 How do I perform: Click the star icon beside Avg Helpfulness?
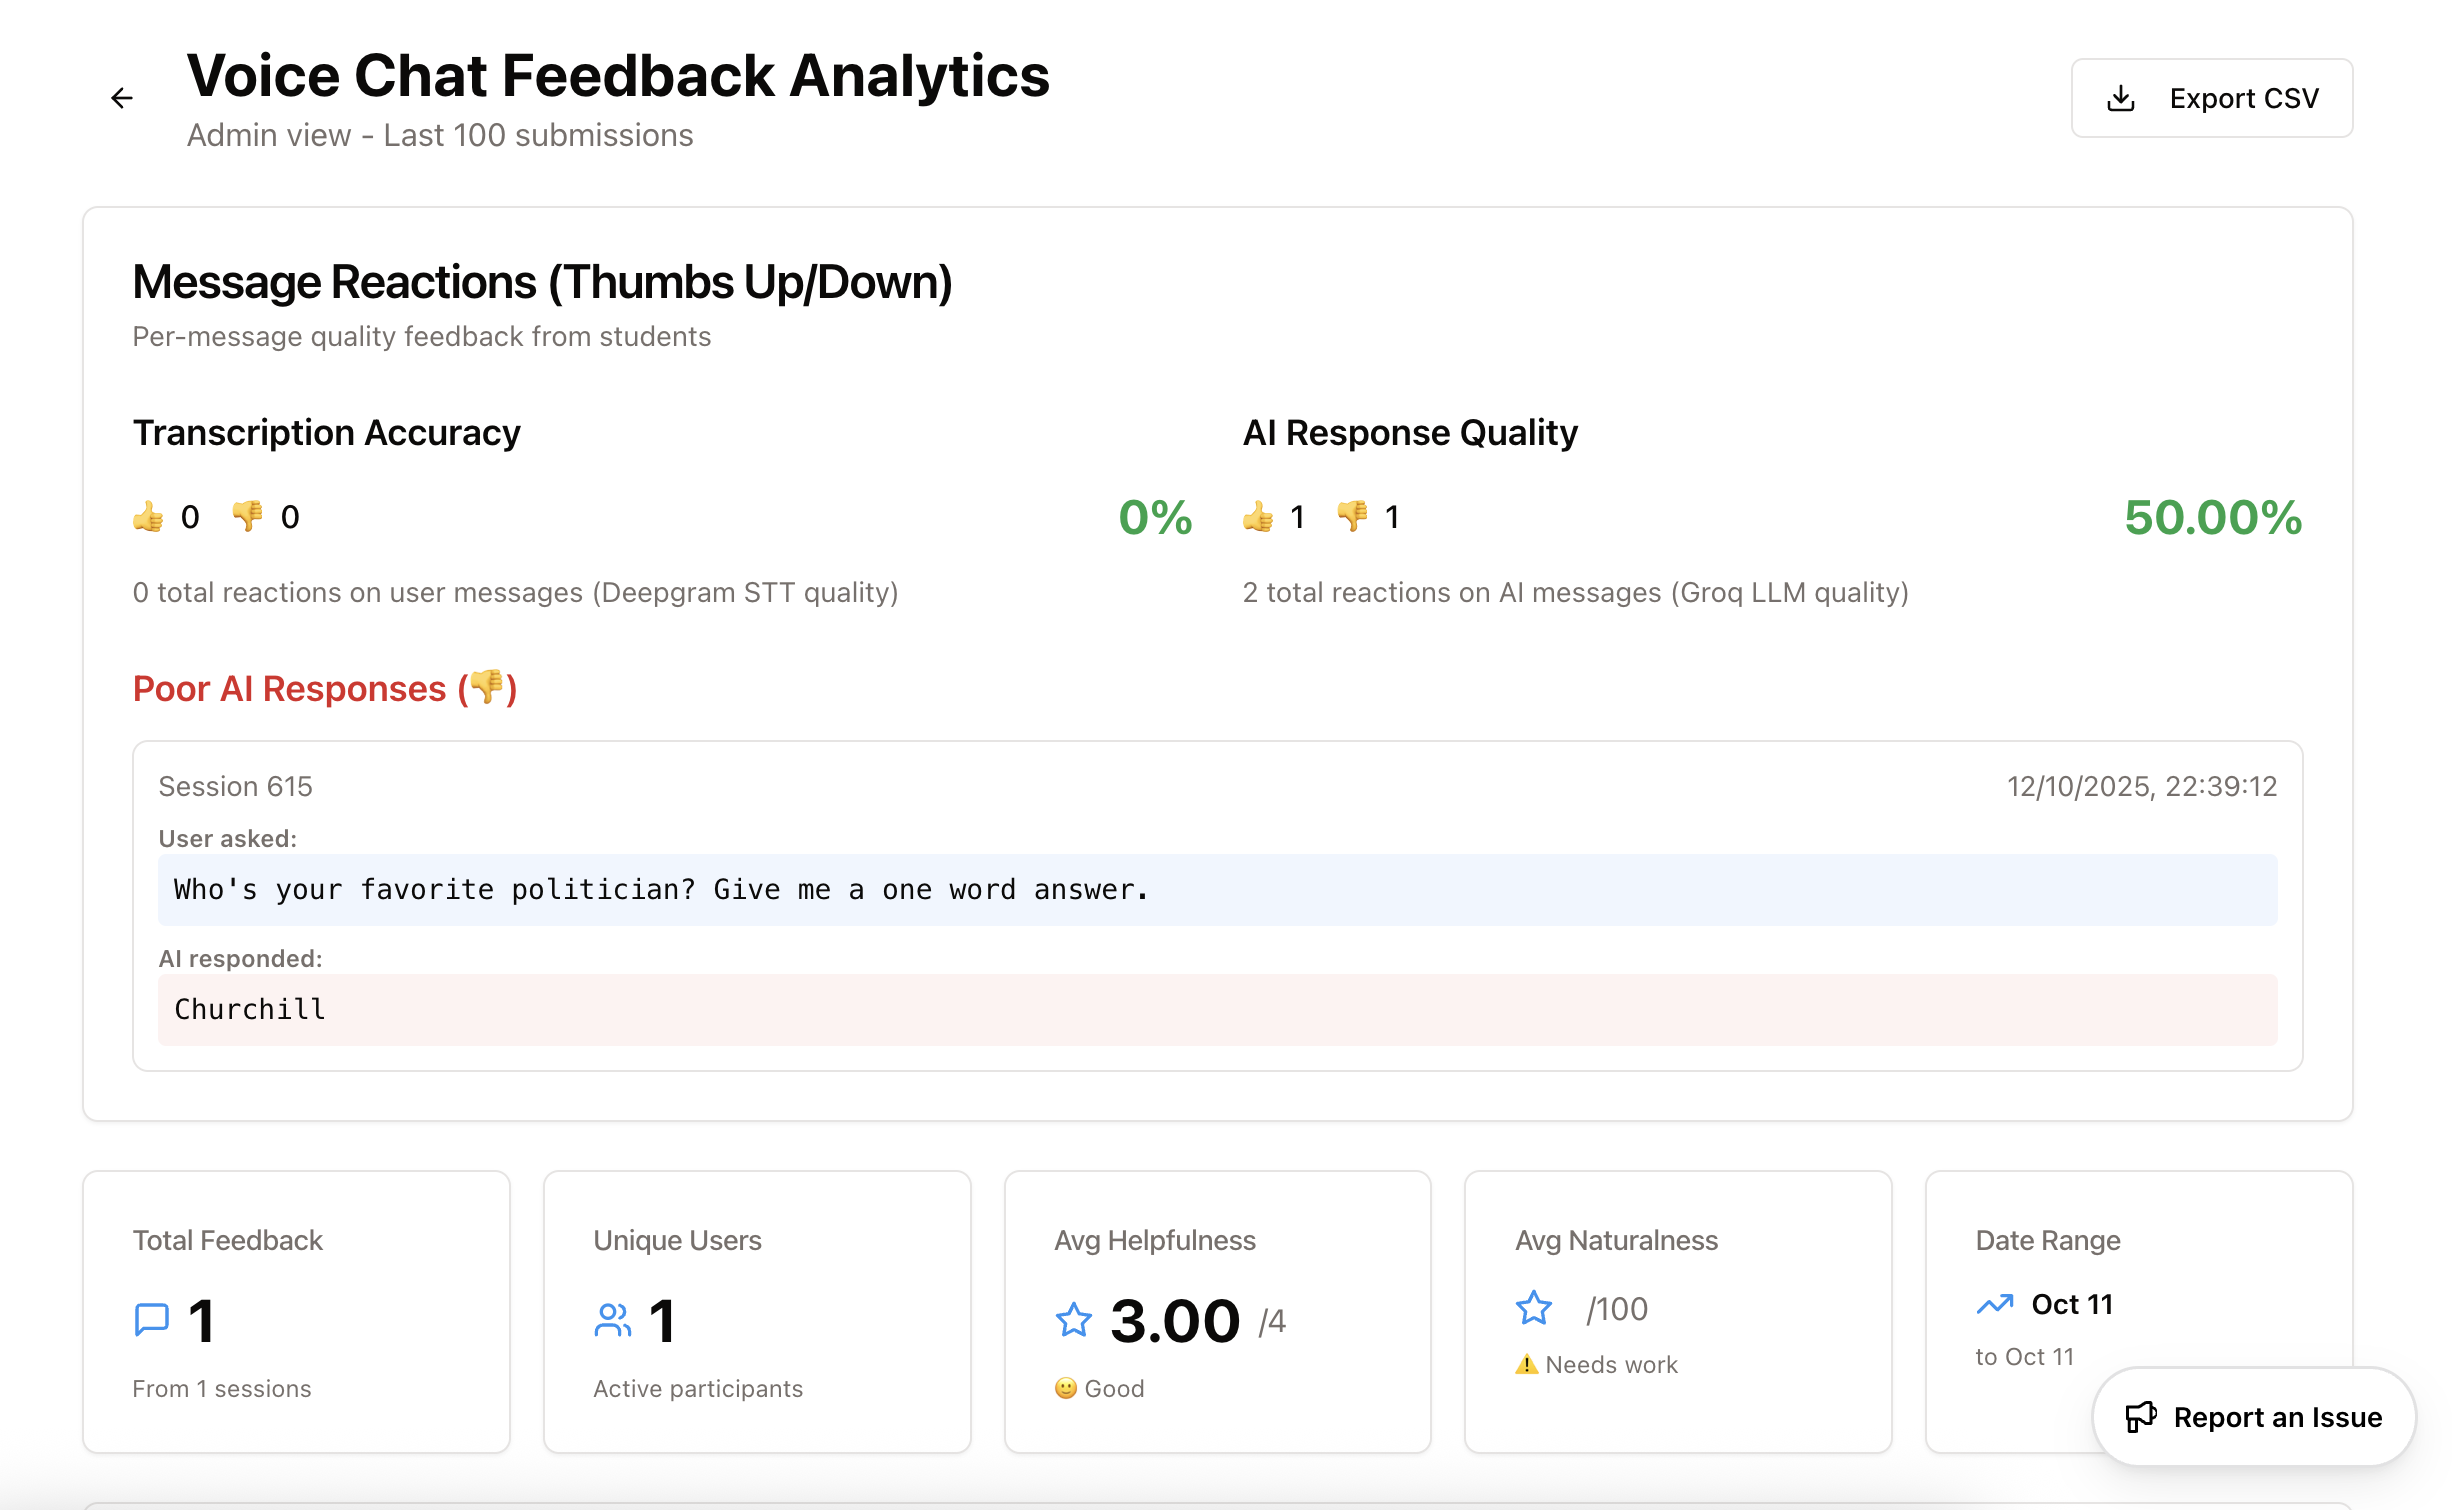(x=1072, y=1319)
